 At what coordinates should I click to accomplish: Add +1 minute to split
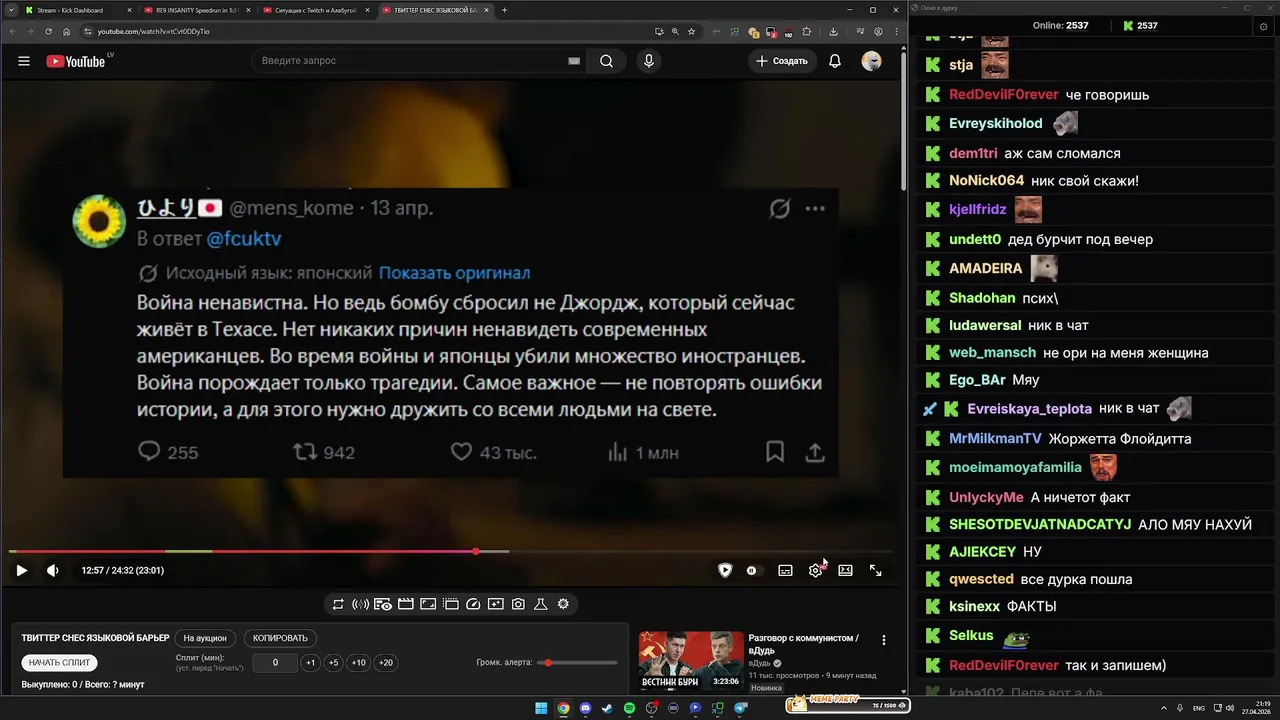310,662
